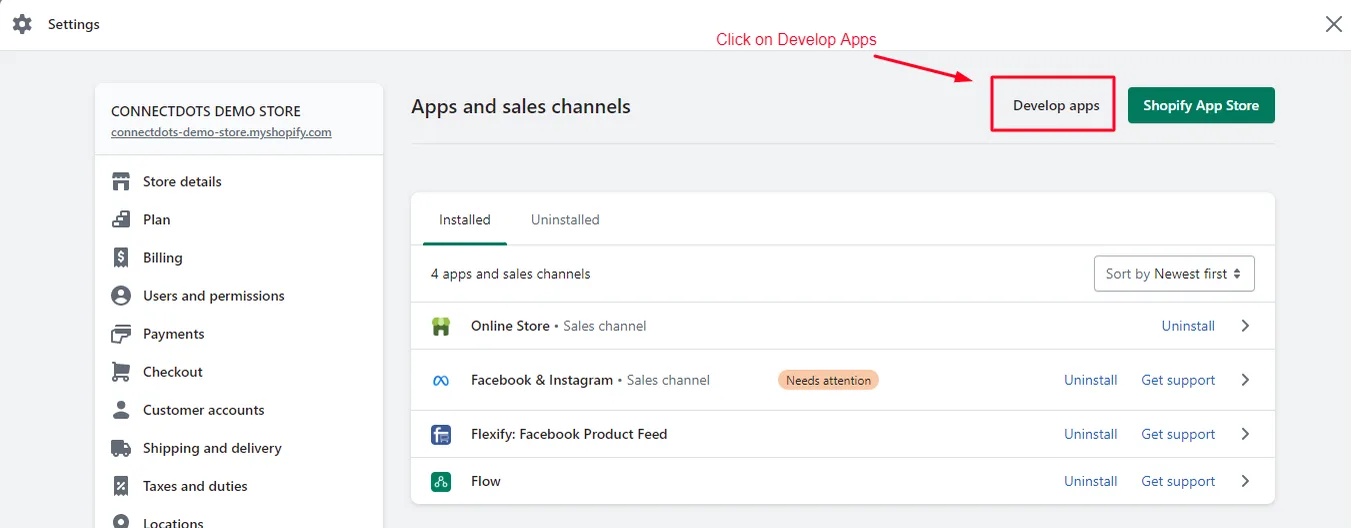Click the Flow app icon
The image size is (1351, 528).
[x=441, y=481]
